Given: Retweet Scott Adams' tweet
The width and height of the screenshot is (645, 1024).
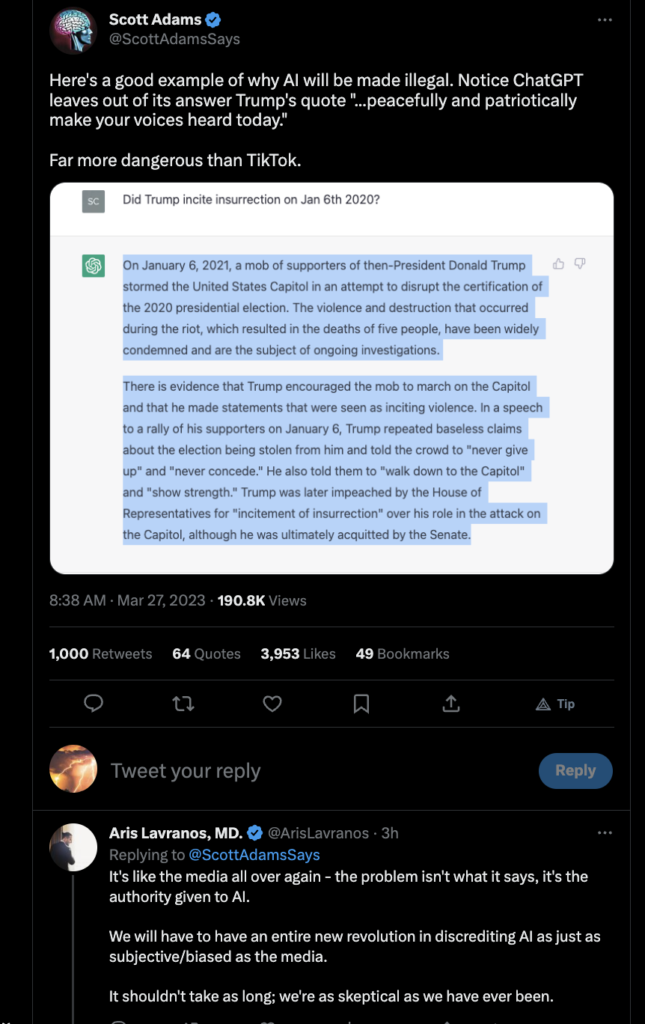Looking at the screenshot, I should (x=183, y=703).
